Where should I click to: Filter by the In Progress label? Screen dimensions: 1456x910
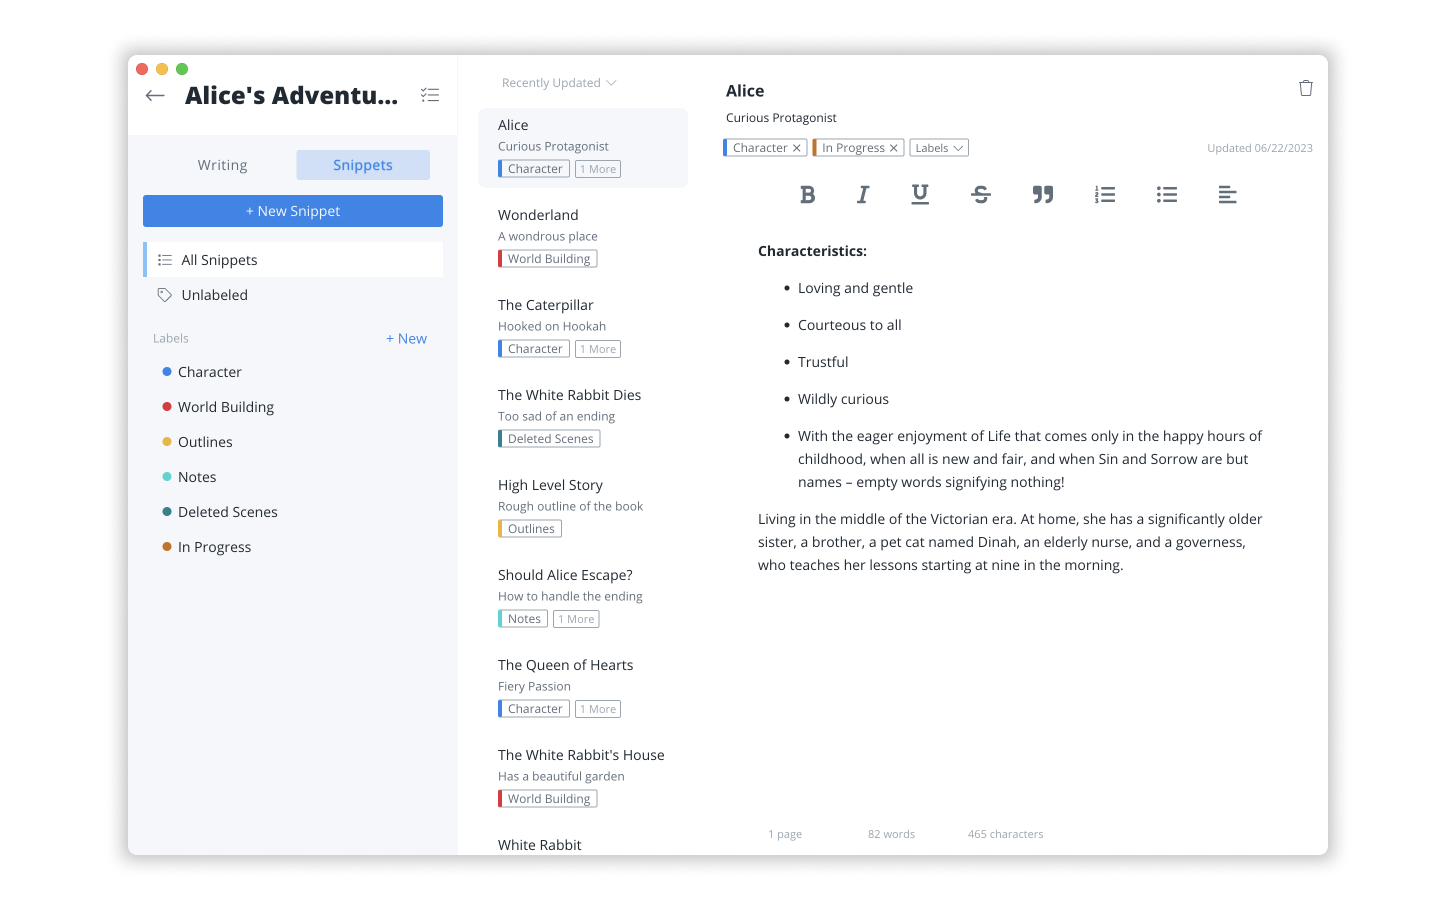coord(207,547)
